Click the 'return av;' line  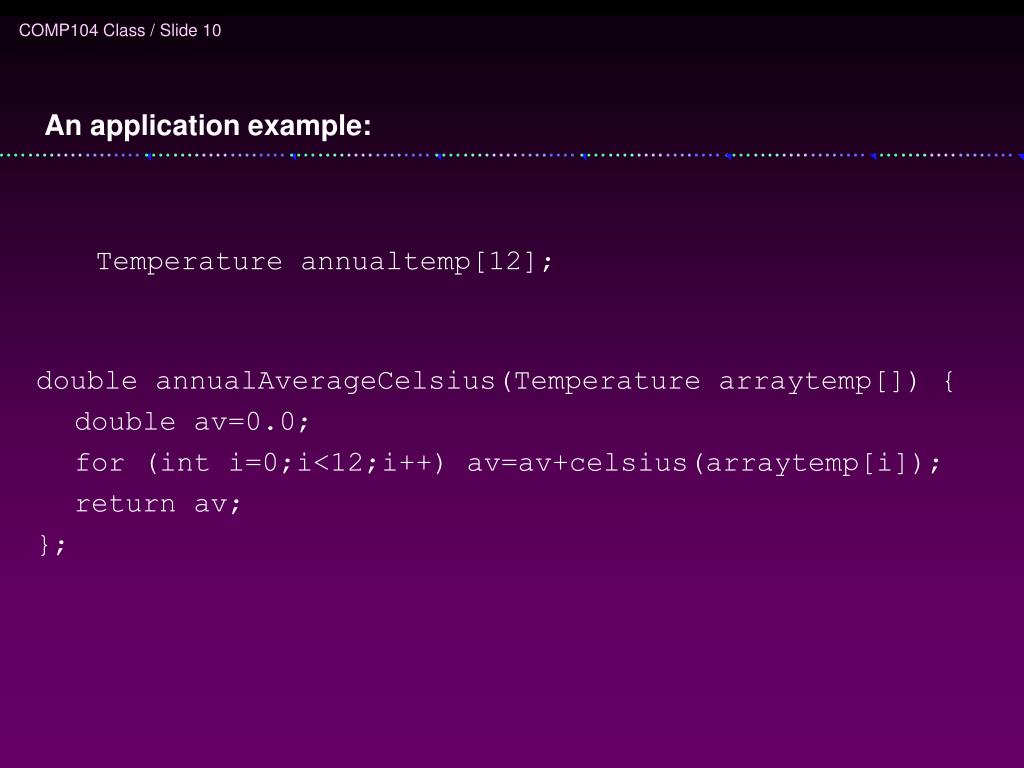pos(158,504)
